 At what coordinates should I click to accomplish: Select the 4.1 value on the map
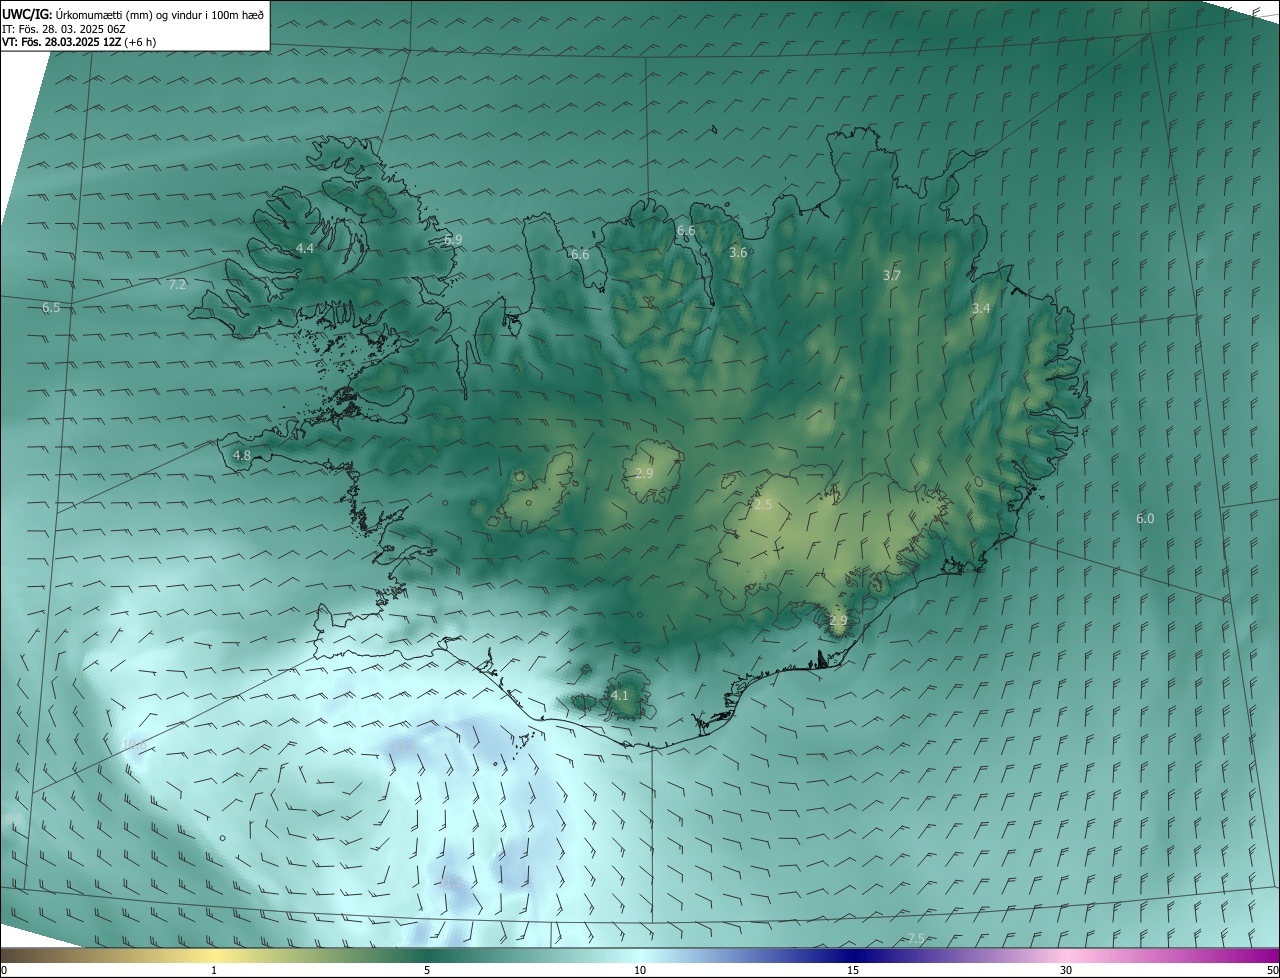[620, 696]
